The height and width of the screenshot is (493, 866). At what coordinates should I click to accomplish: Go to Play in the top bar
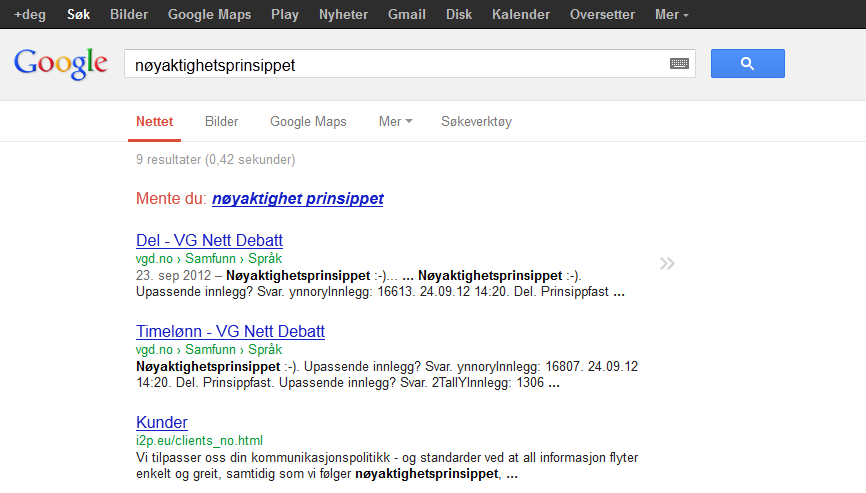click(285, 14)
